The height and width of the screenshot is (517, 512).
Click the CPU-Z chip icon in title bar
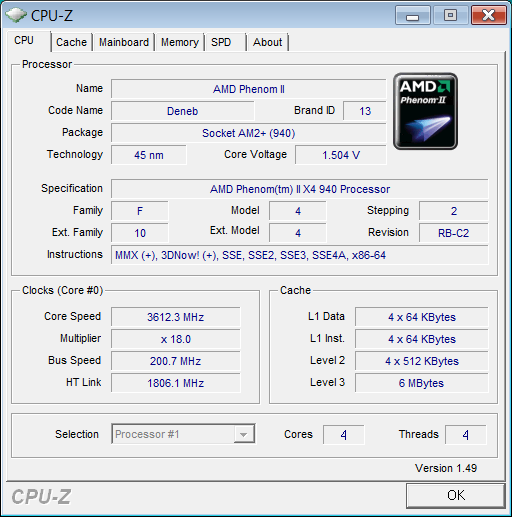(16, 15)
